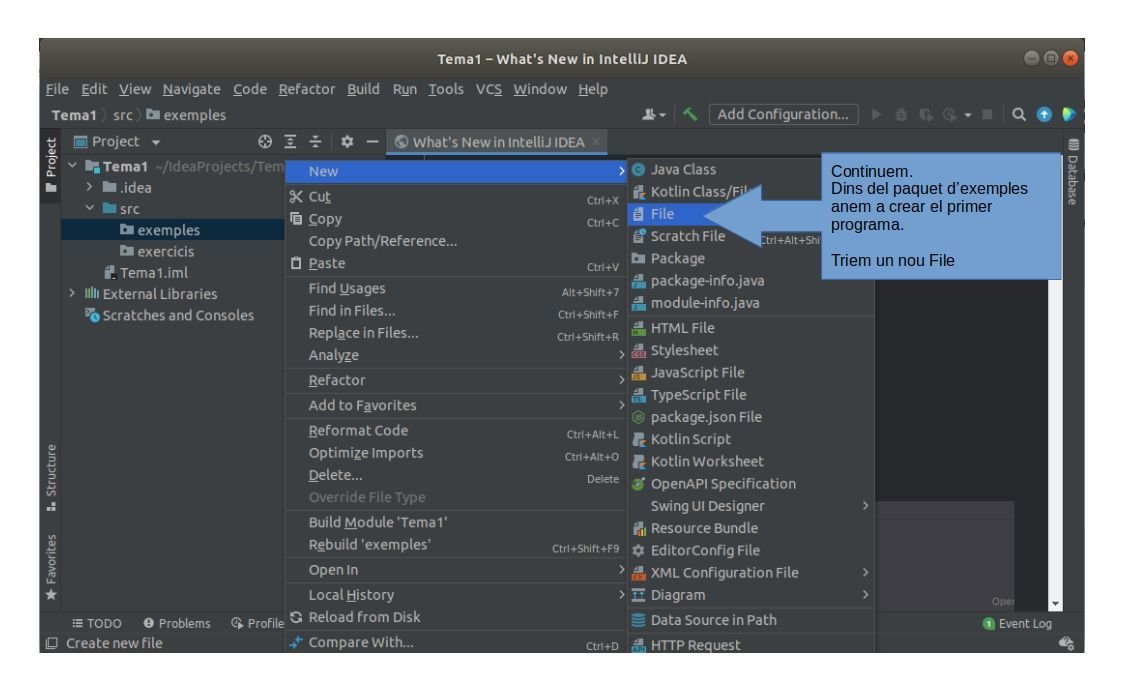Open the Navigate menu

pyautogui.click(x=191, y=90)
